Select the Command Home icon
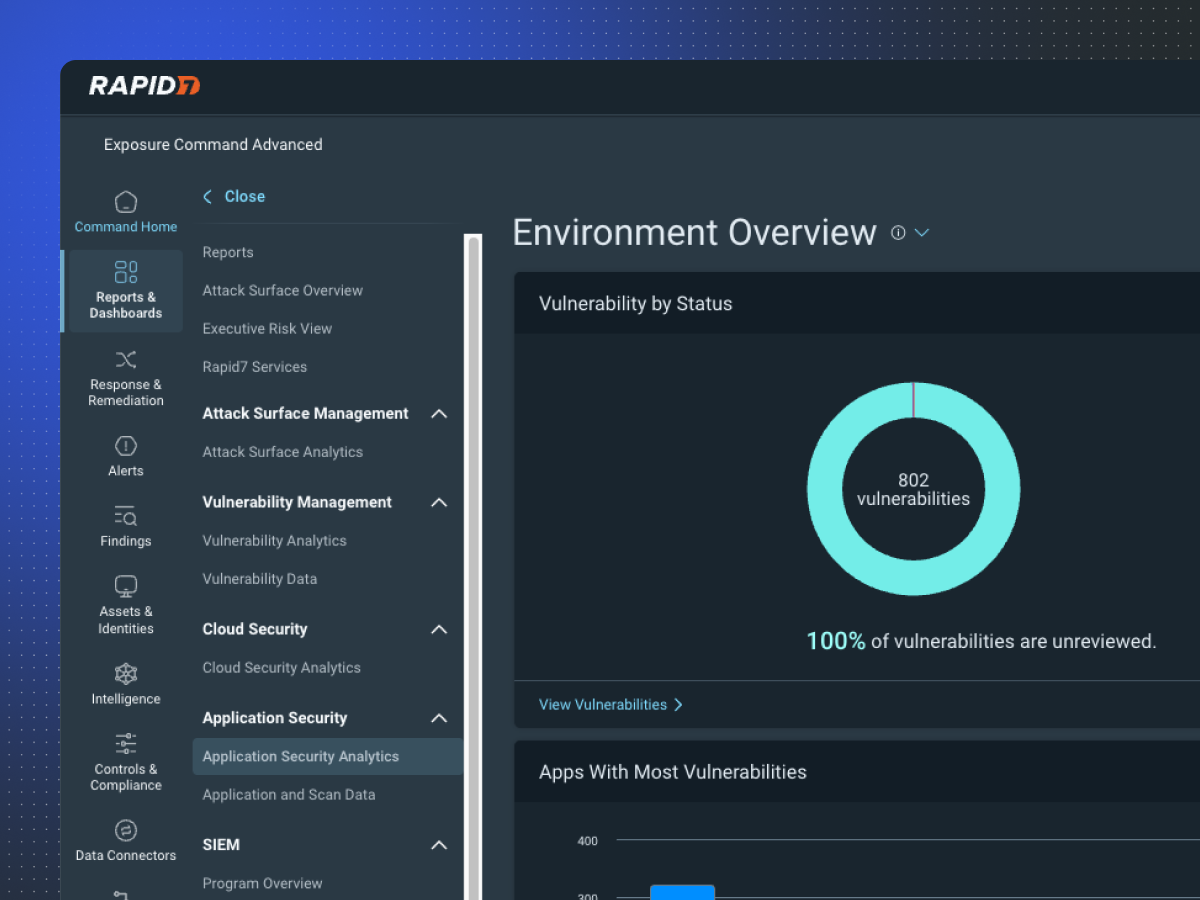This screenshot has width=1200, height=900. [x=125, y=201]
